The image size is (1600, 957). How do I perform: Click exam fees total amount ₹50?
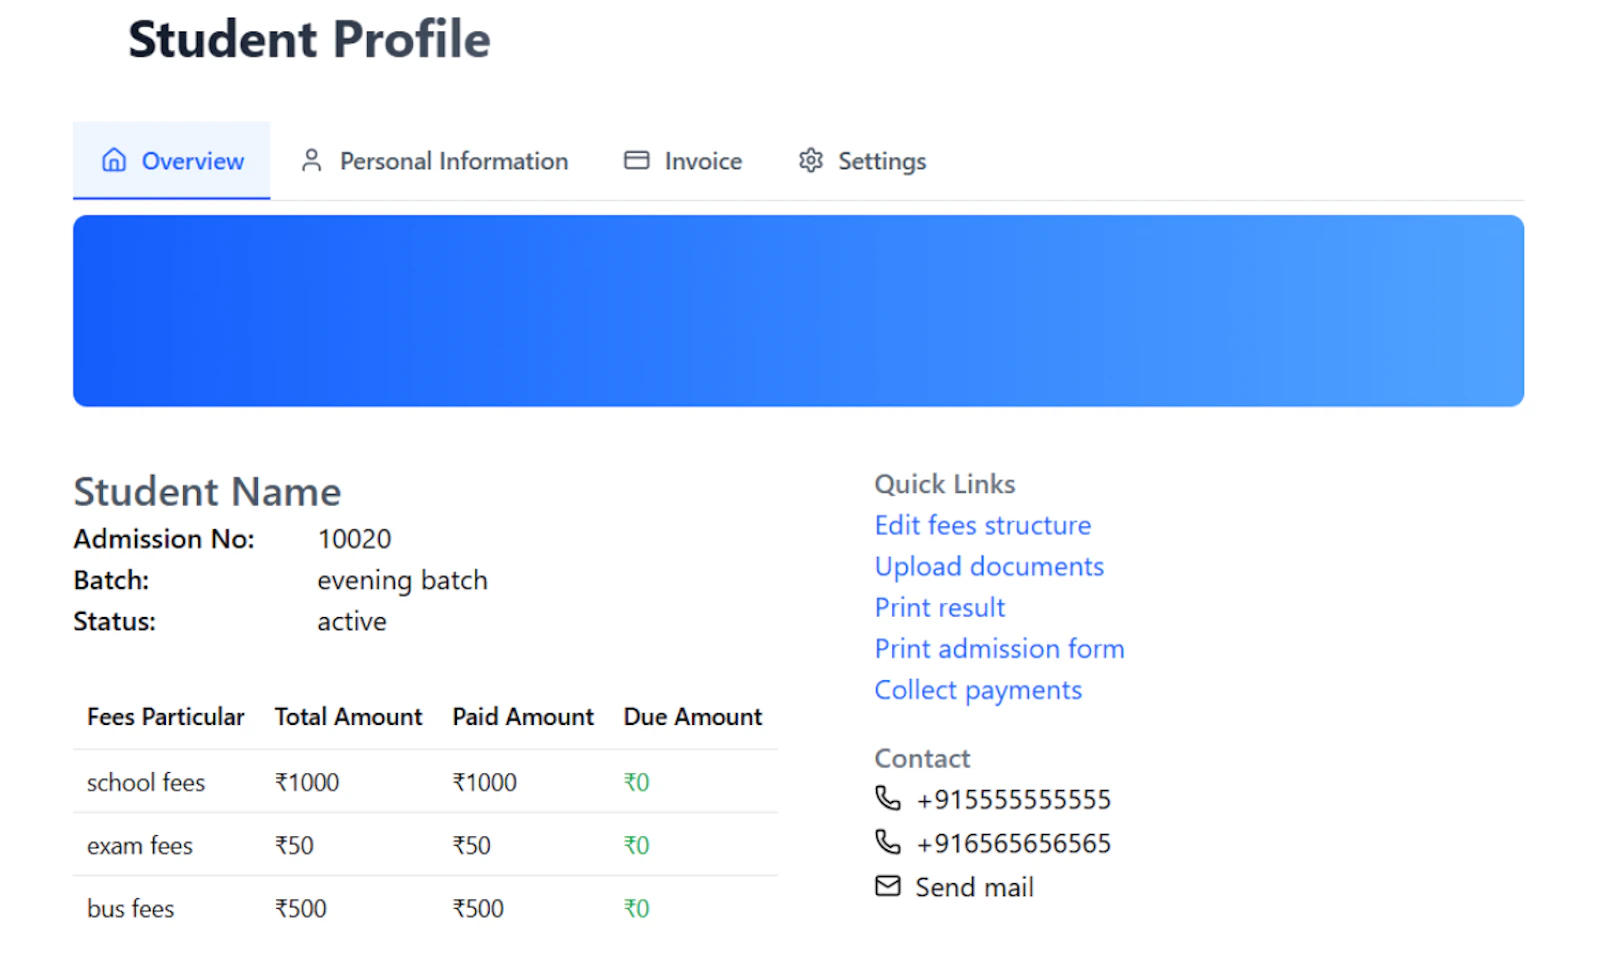click(x=294, y=845)
